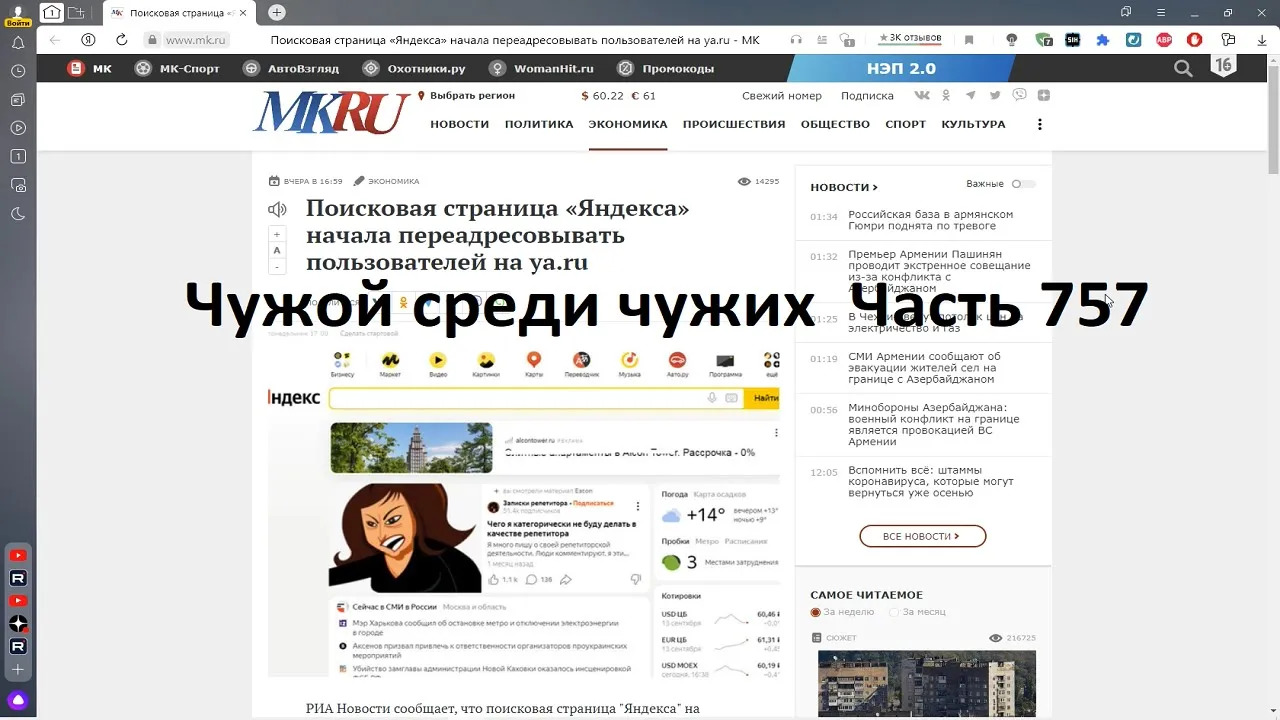Open the downloads panel
The width and height of the screenshot is (1280, 720).
(x=1262, y=40)
